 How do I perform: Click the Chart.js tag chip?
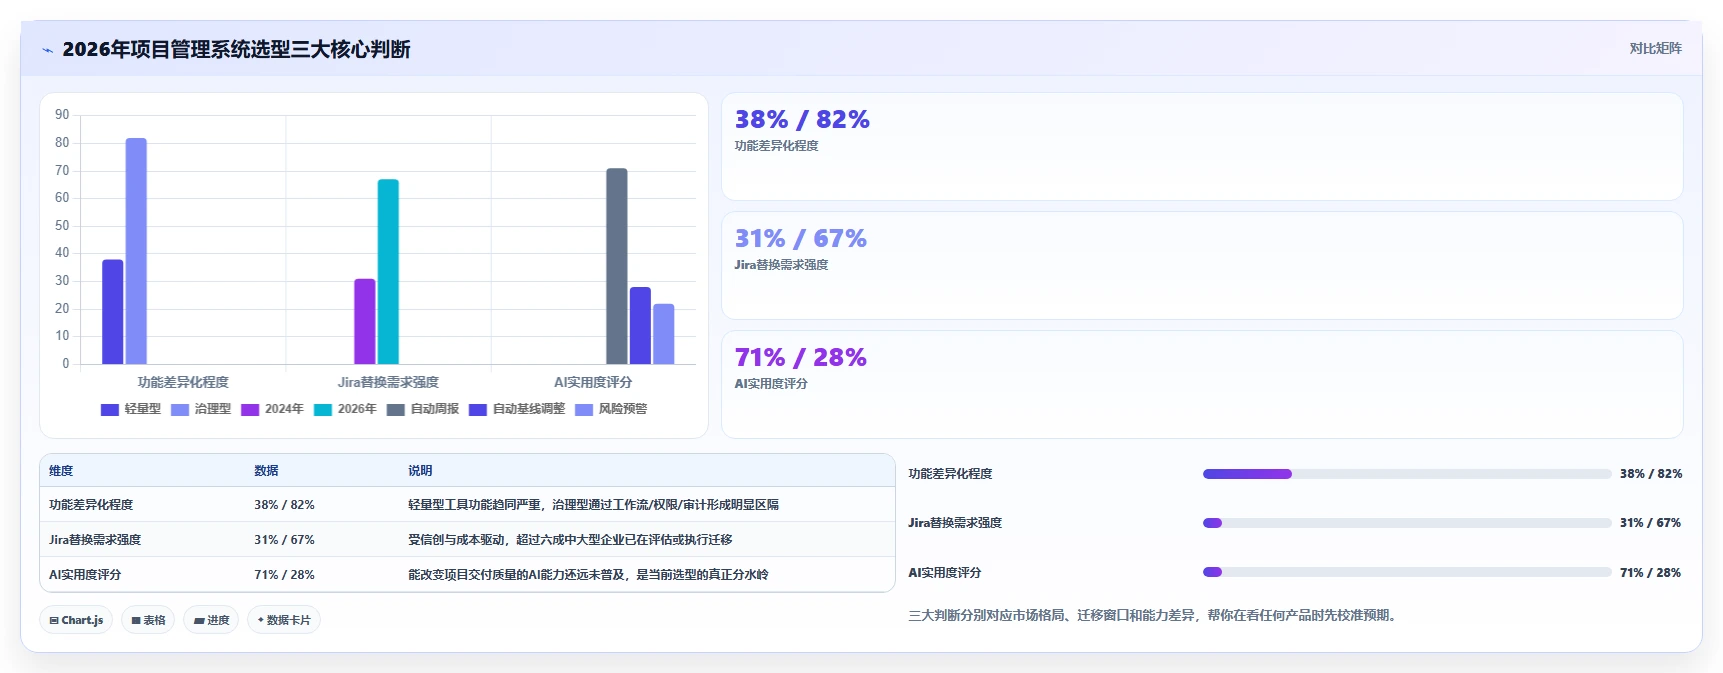(76, 620)
